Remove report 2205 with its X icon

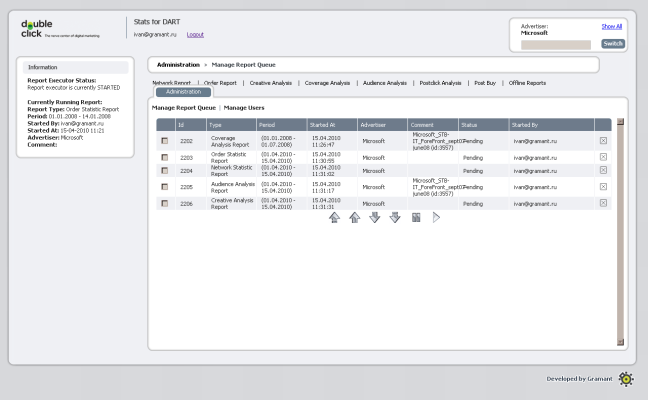[x=603, y=187]
